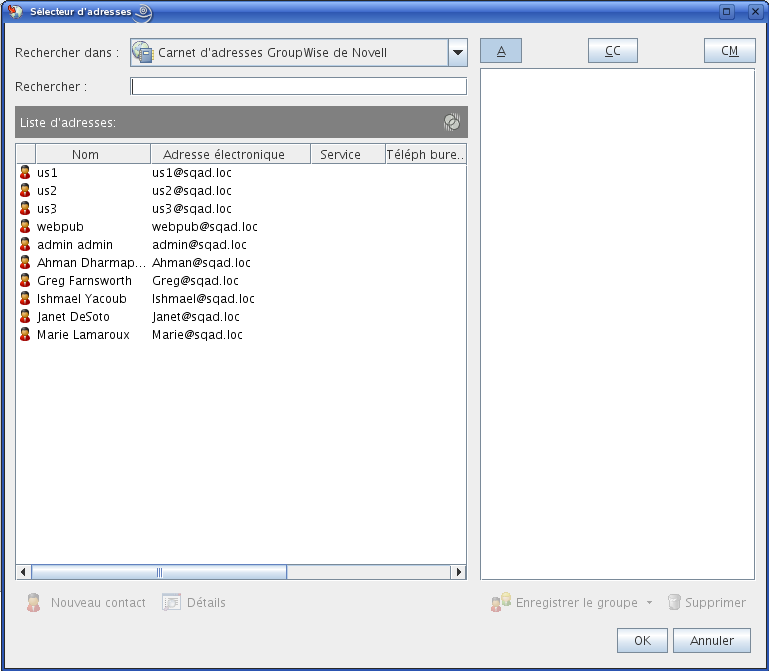769x671 pixels.
Task: Click the Marie@sqad.loc address
Action: (x=197, y=335)
